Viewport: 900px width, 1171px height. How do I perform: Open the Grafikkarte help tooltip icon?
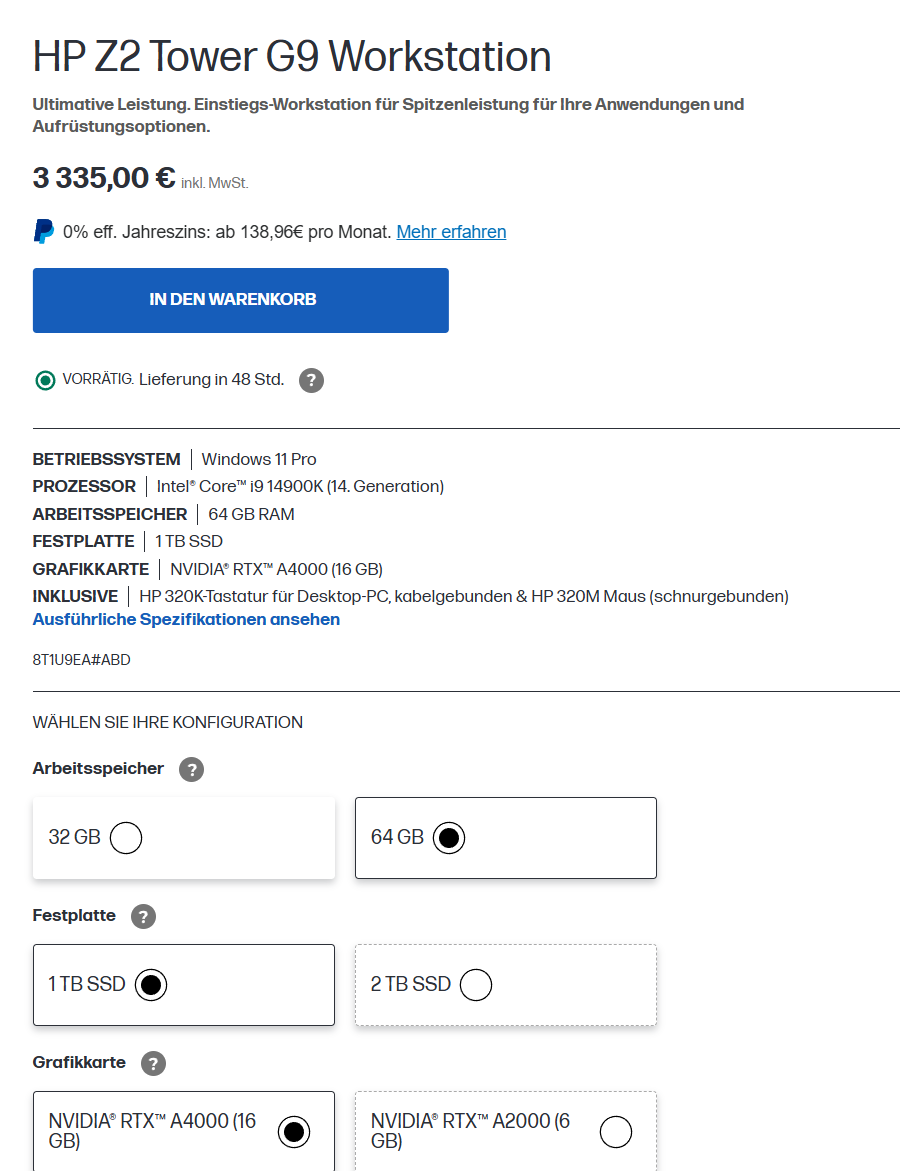pos(153,1063)
